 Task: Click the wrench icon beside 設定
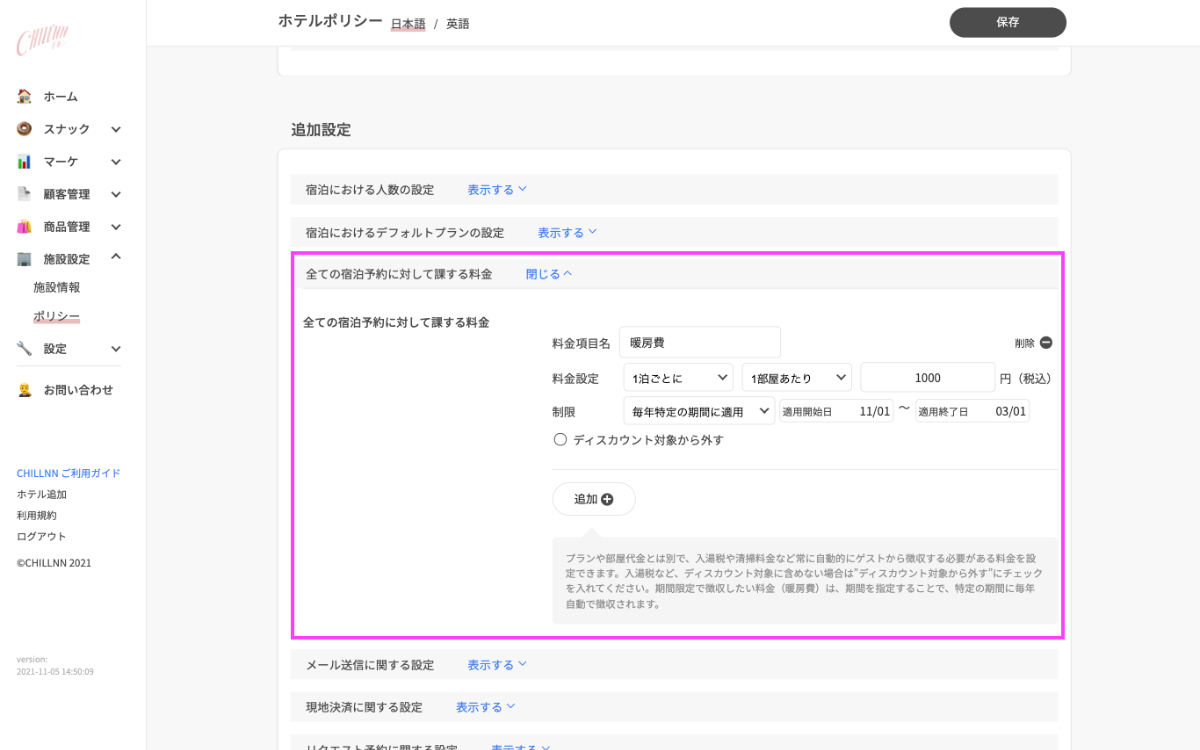24,349
